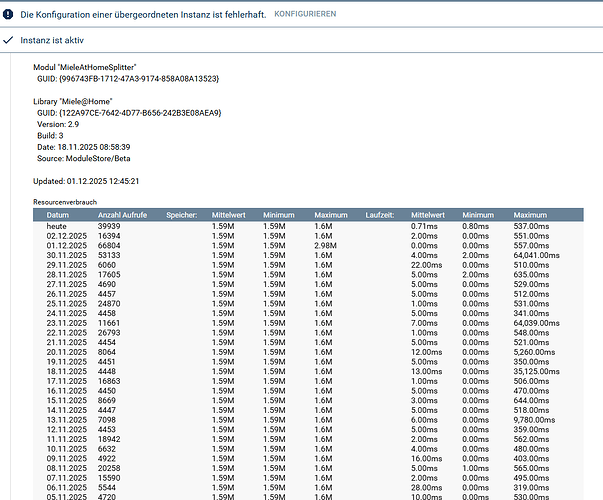Click the blue warning icon in top banner
Screen dimensions: 603x500
click(x=10, y=15)
